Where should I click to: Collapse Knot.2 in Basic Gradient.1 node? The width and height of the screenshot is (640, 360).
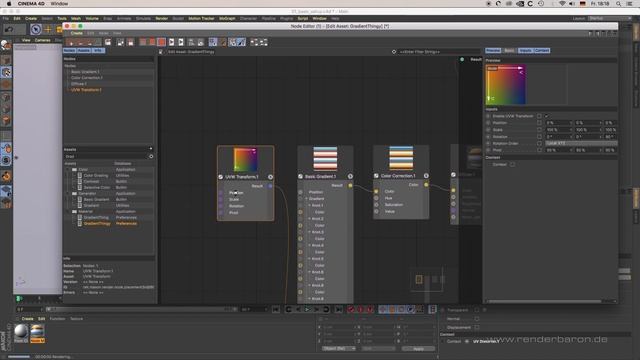pyautogui.click(x=309, y=219)
